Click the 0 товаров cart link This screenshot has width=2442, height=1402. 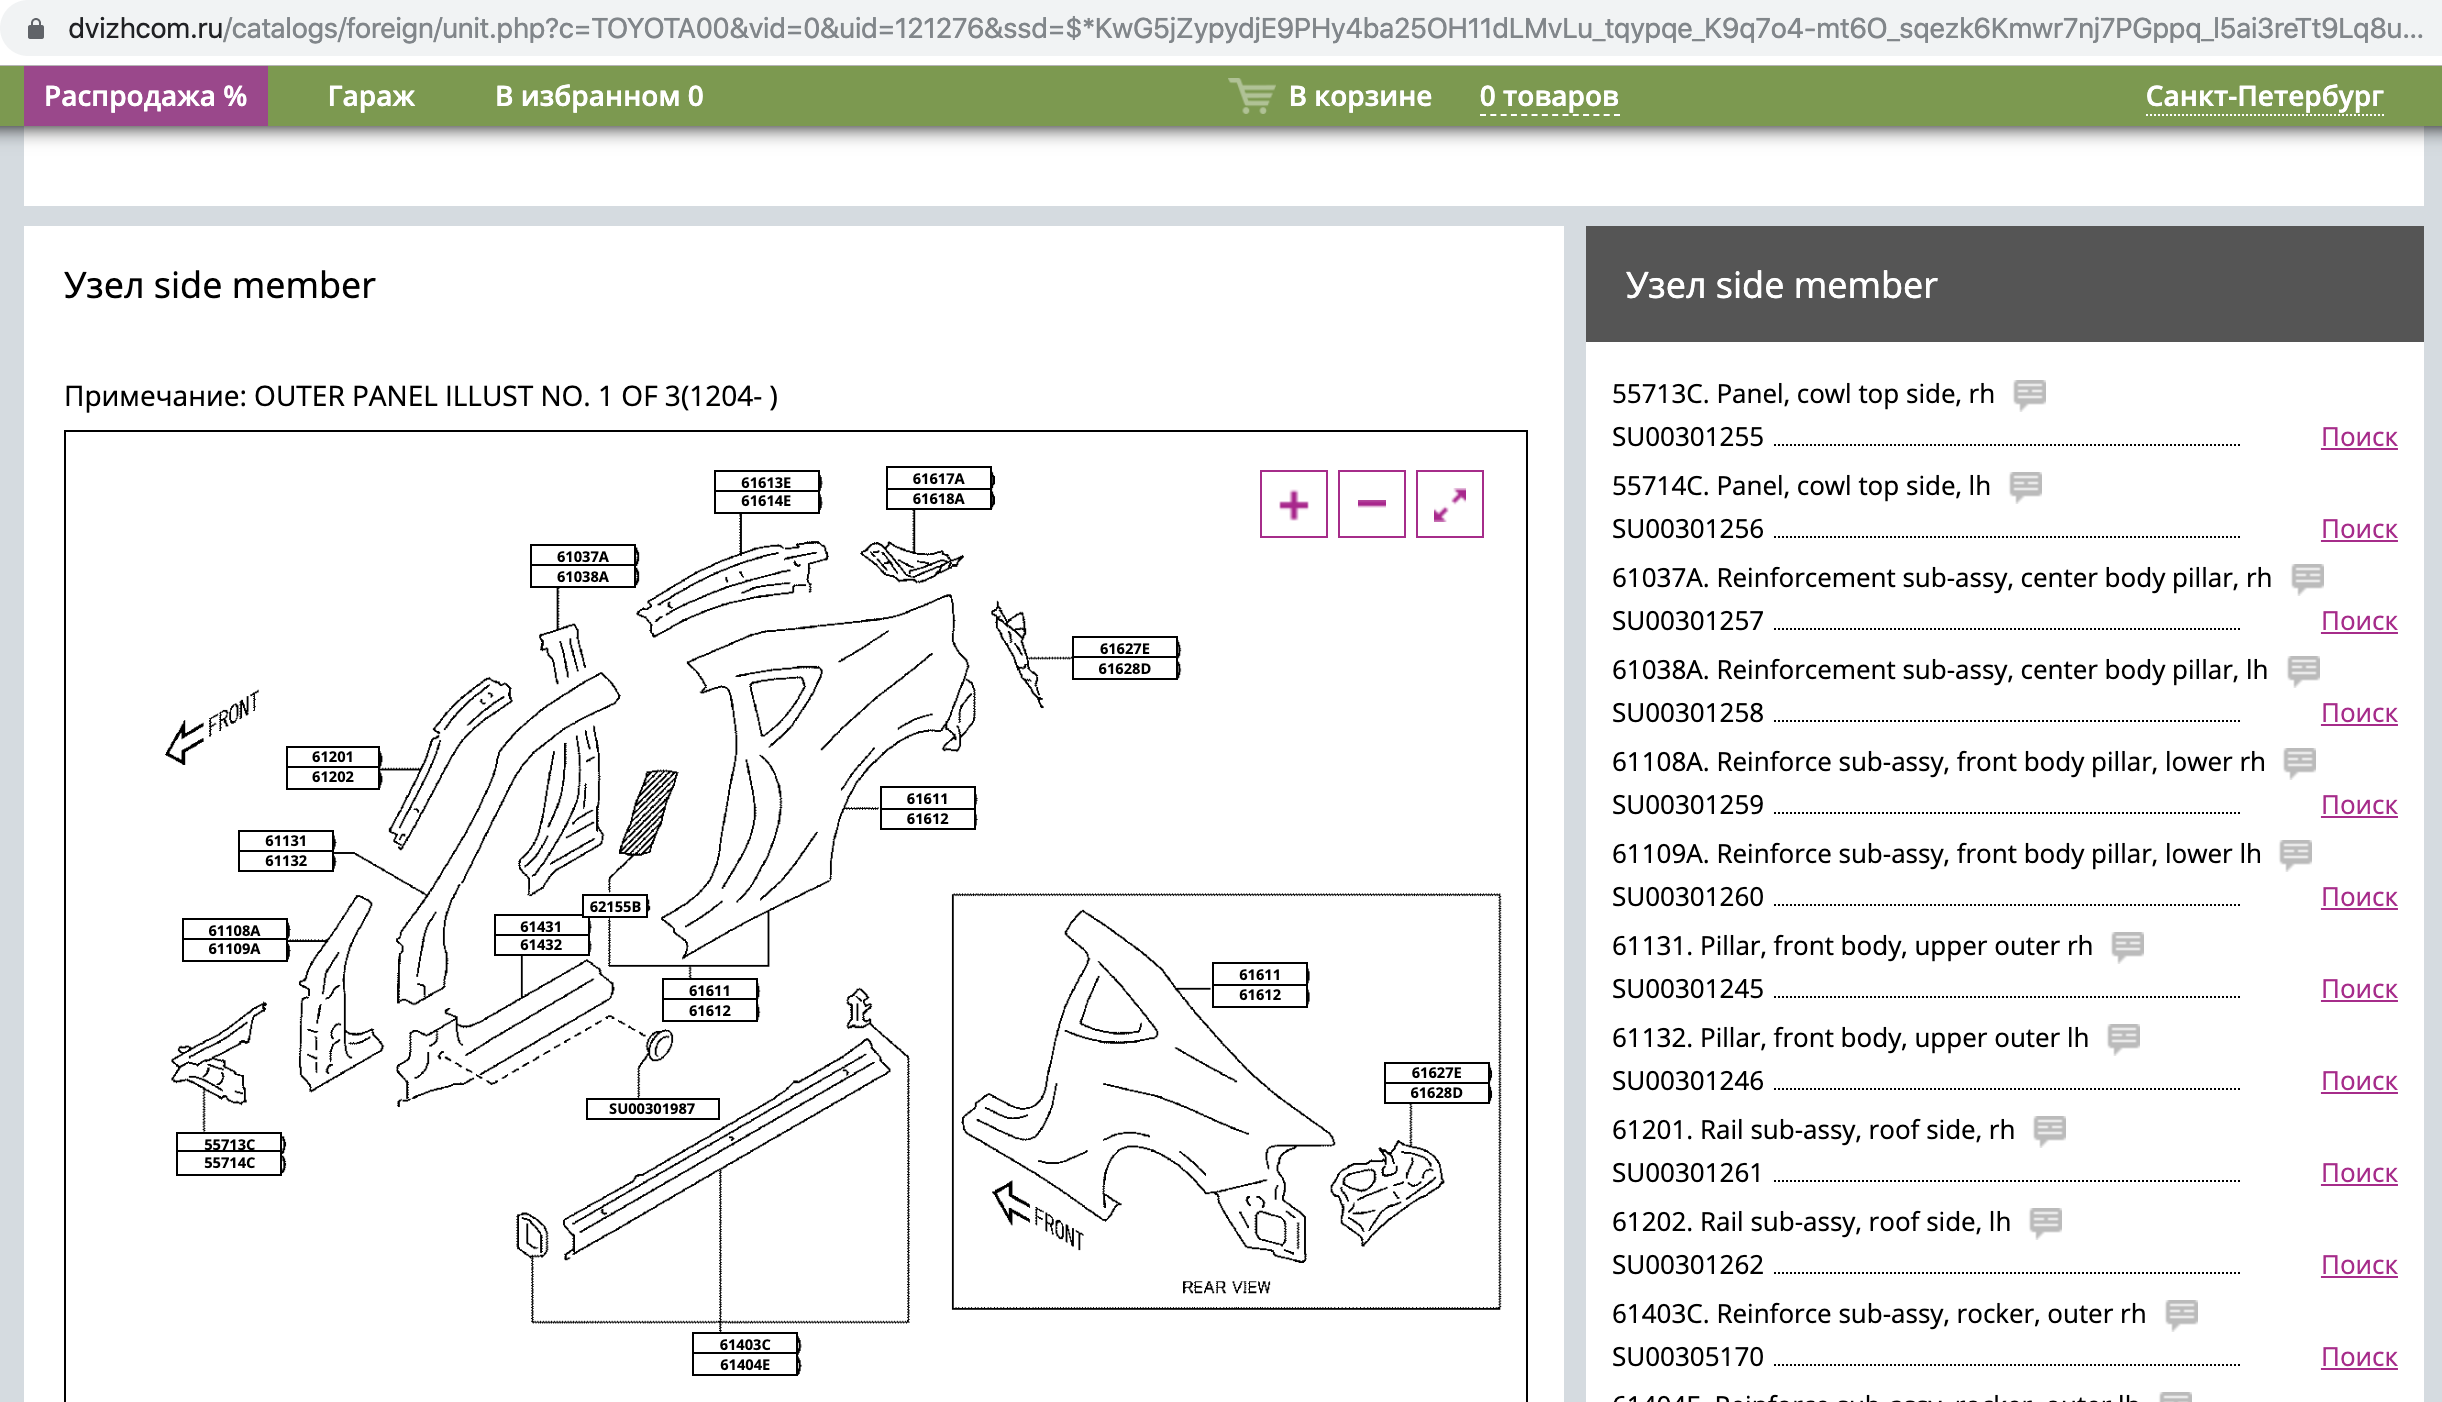[1548, 96]
